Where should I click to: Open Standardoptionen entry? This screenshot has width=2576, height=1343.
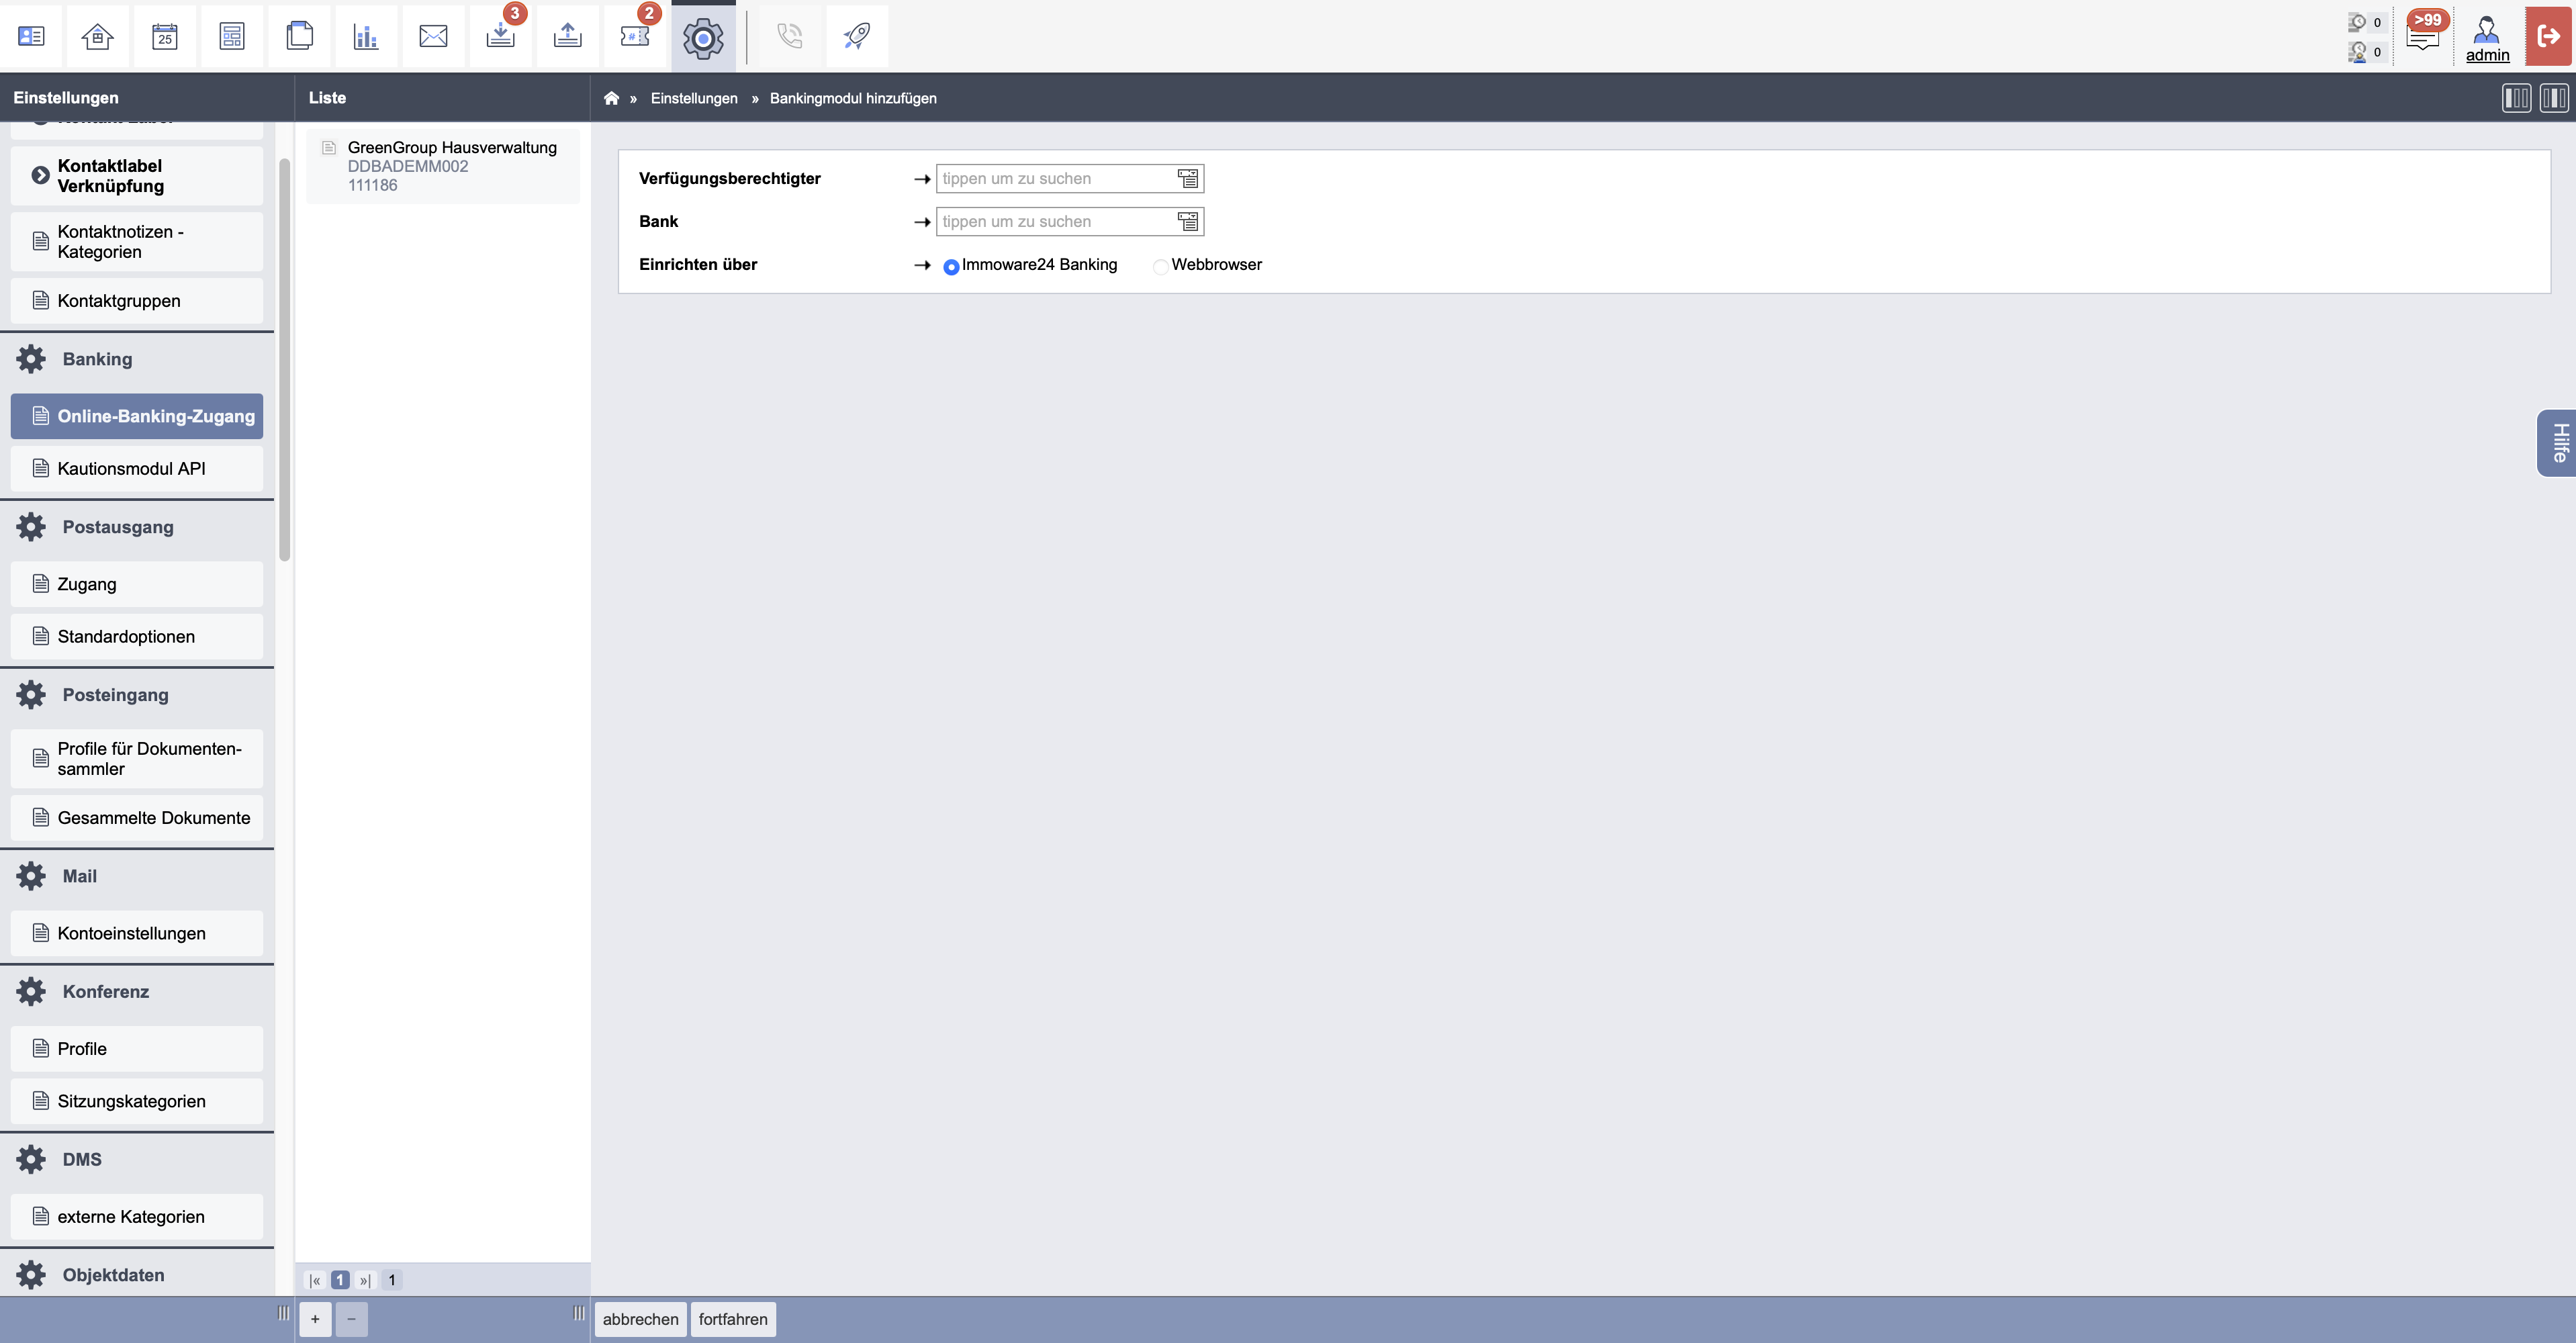click(137, 636)
